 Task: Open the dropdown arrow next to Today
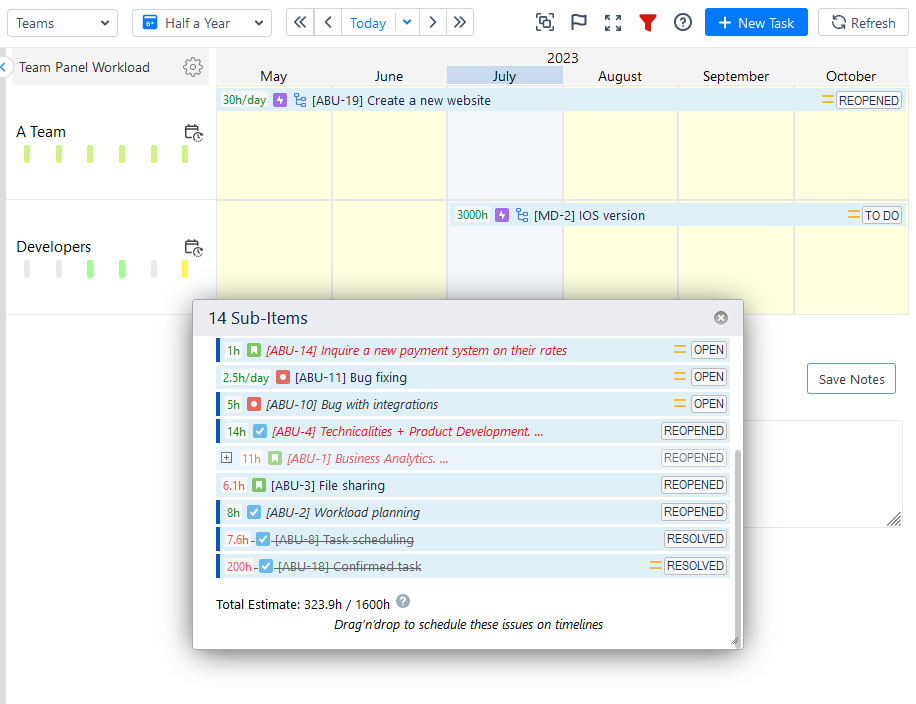406,21
